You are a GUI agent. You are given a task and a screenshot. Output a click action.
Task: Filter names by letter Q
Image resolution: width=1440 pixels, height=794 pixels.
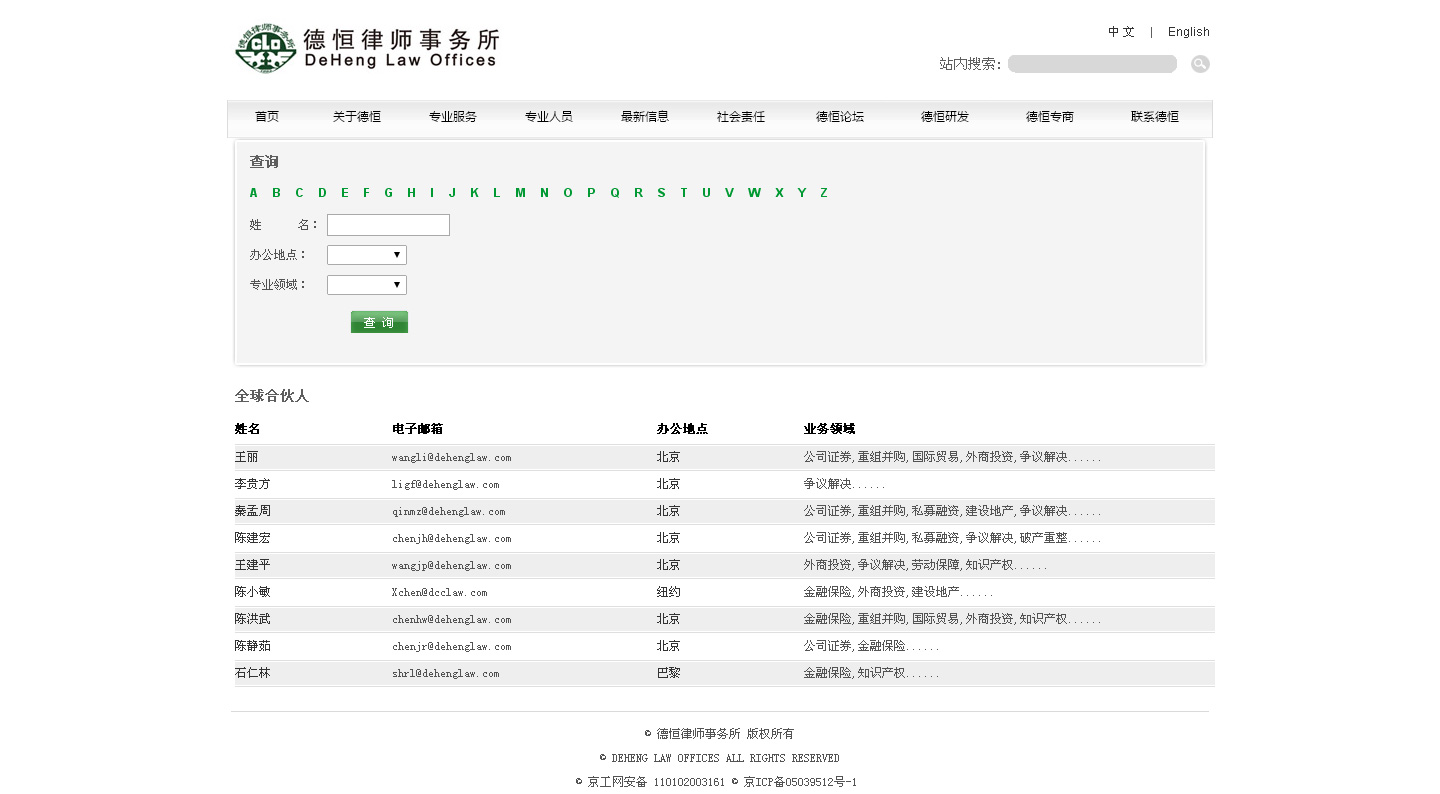(615, 193)
